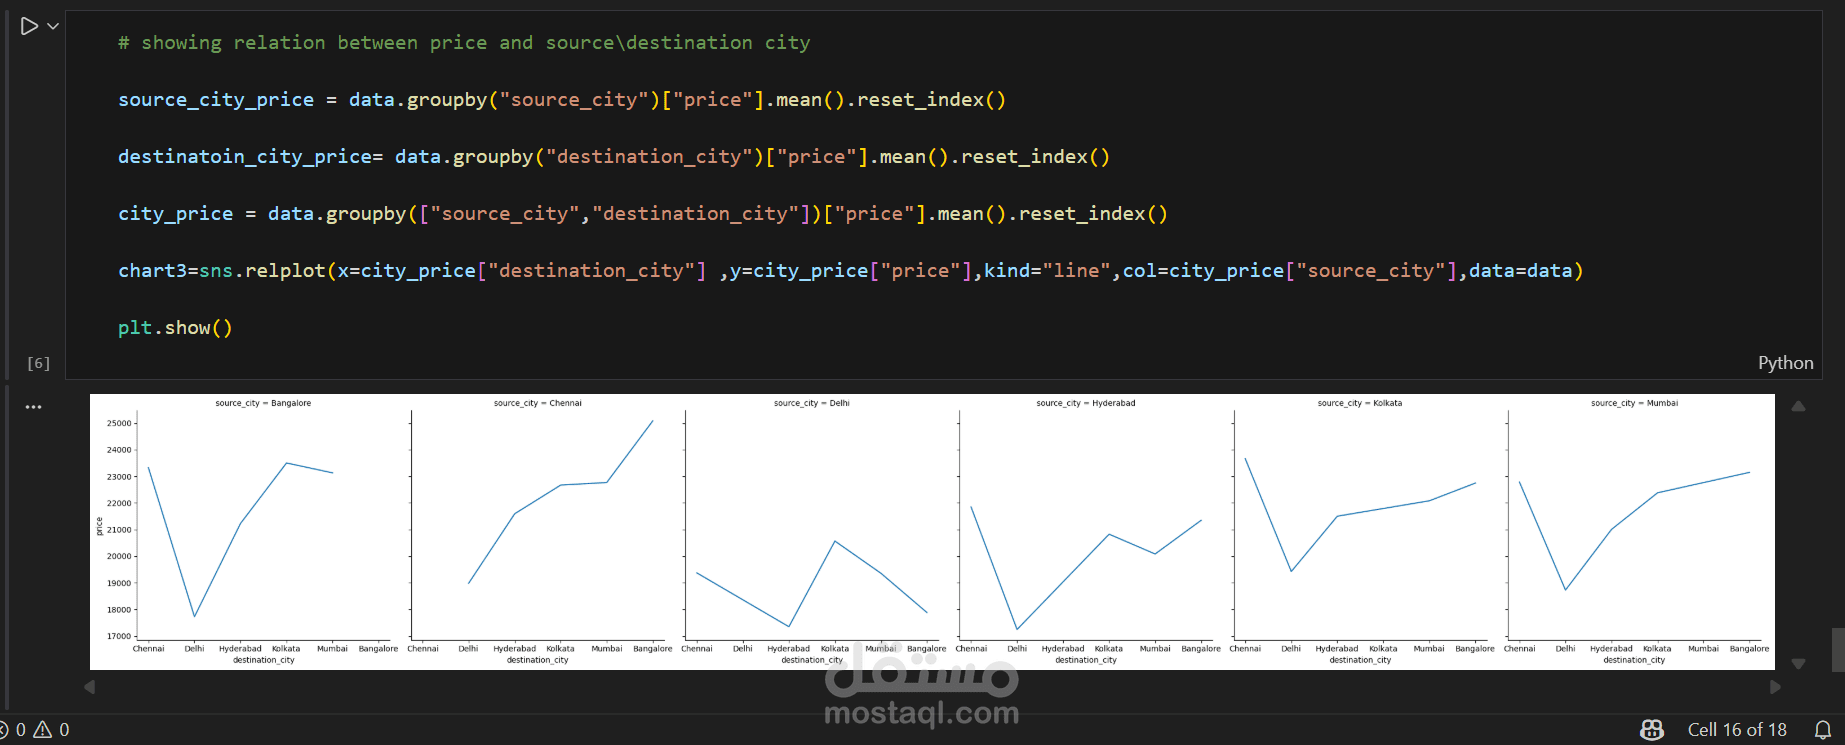This screenshot has width=1845, height=745.
Task: Click the line starting with 'city_price = data.groupby'
Action: click(x=643, y=214)
